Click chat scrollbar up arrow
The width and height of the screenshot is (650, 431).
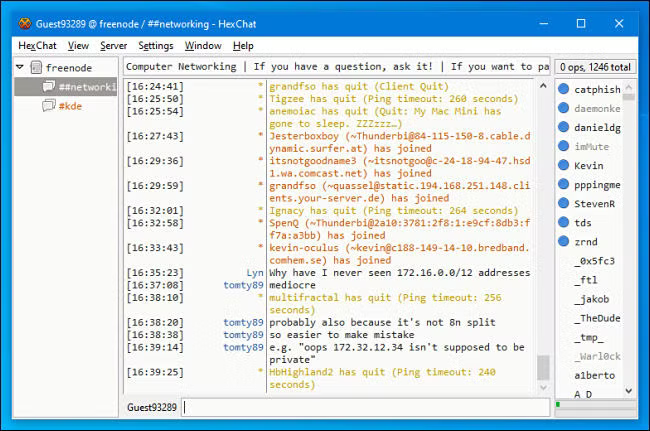tap(543, 86)
